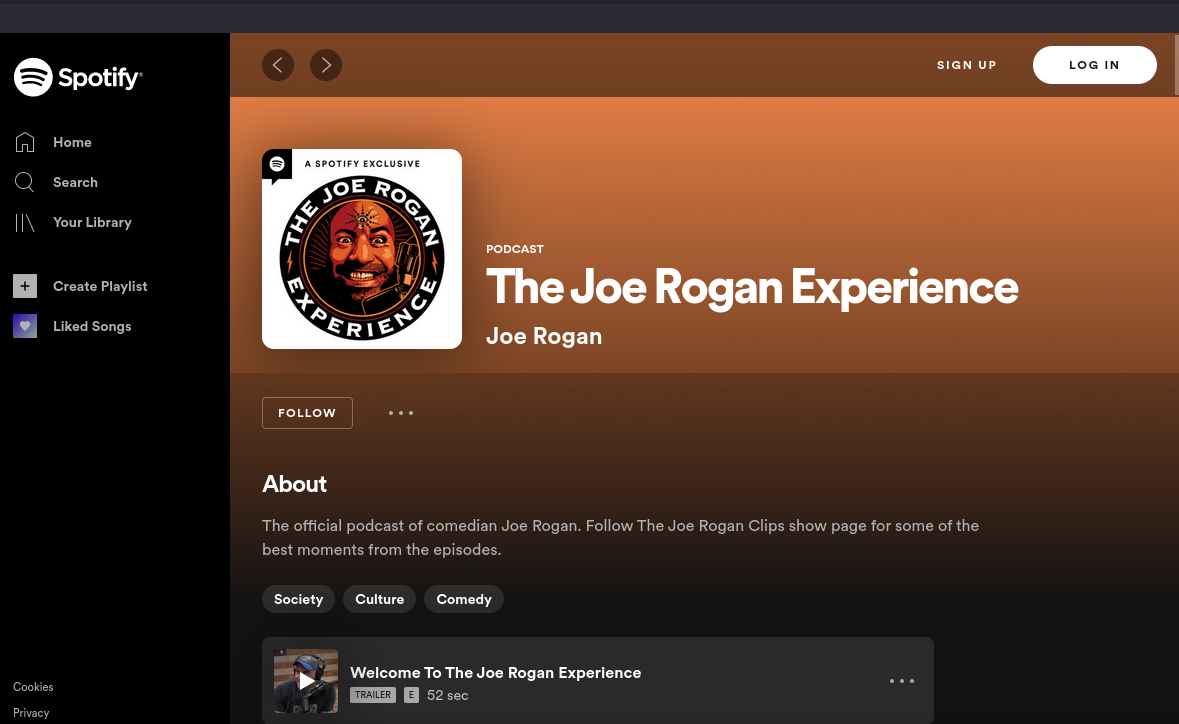Select Create Playlist label
Image resolution: width=1179 pixels, height=724 pixels.
[x=100, y=286]
